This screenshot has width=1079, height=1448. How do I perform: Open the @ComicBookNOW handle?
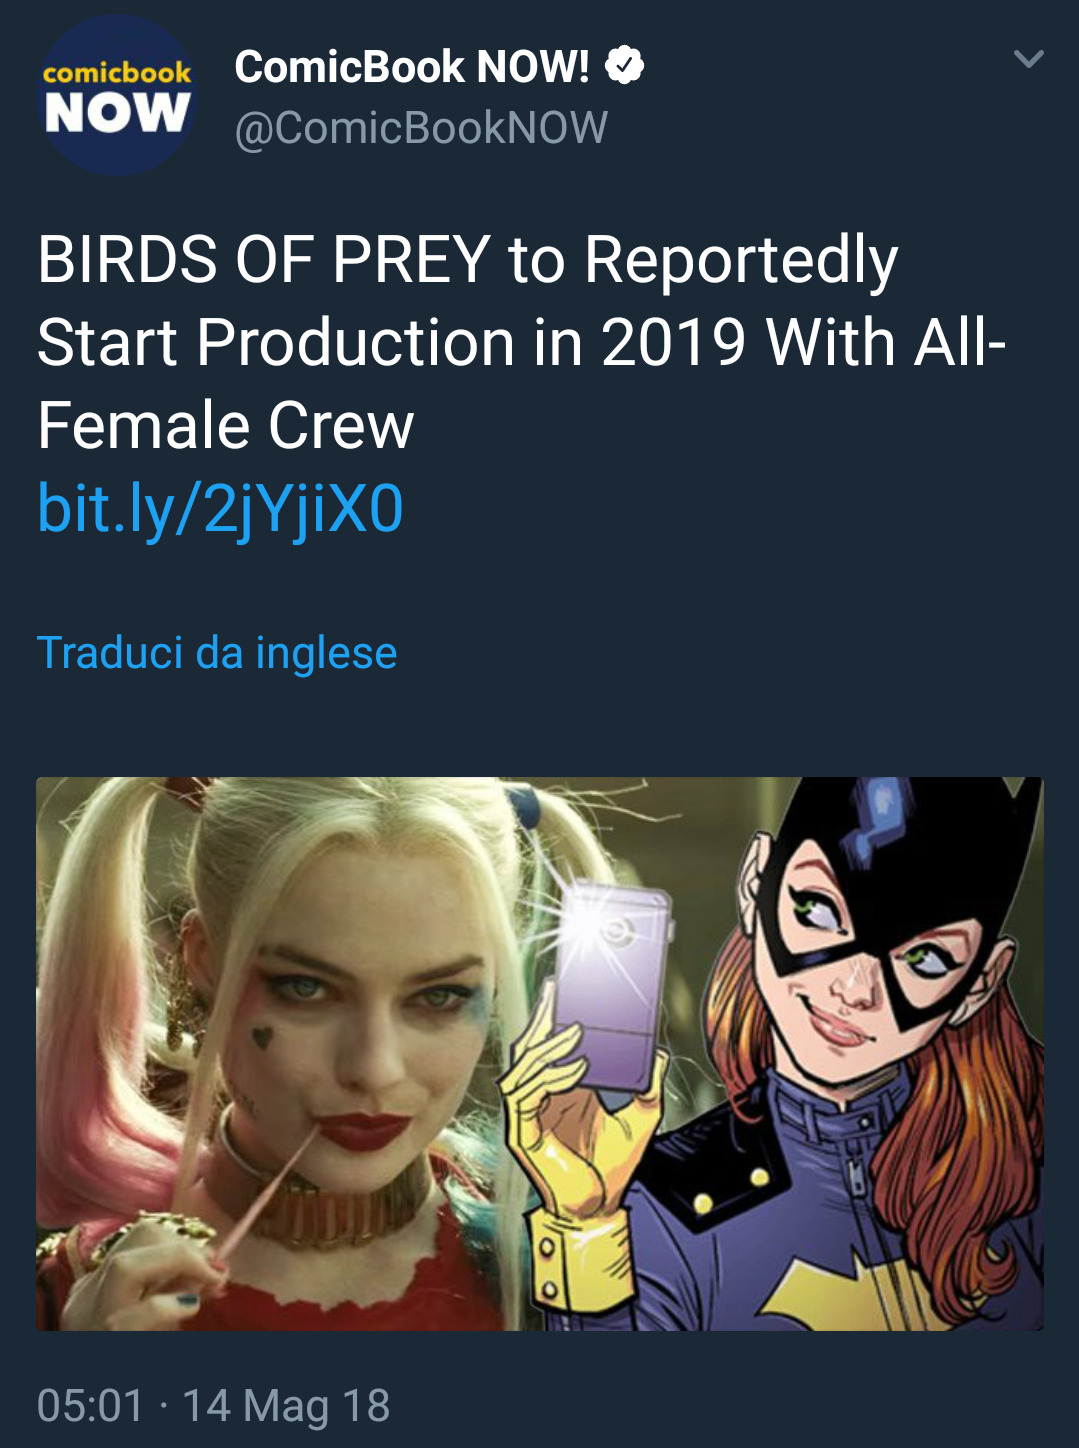[421, 128]
